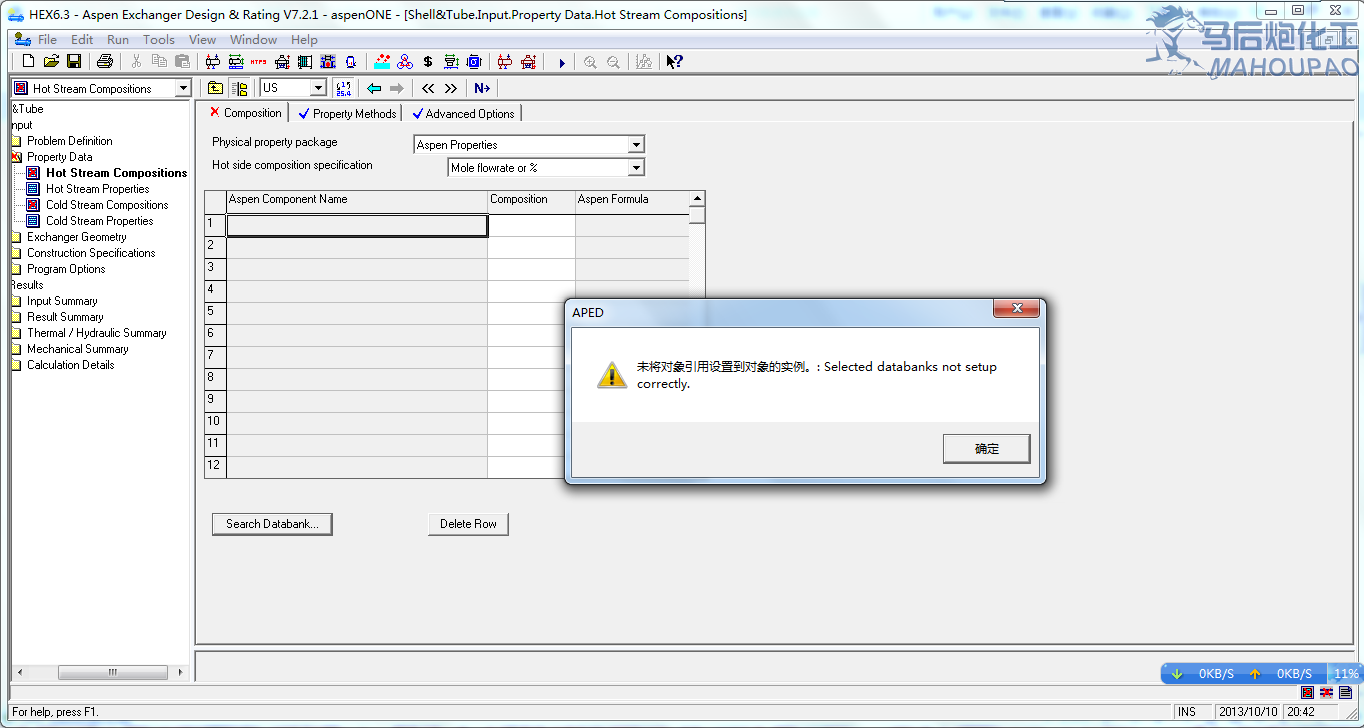Open the form navigator dropdown Hot Stream Compositions
Screen dimensions: 1364x728
coord(182,88)
